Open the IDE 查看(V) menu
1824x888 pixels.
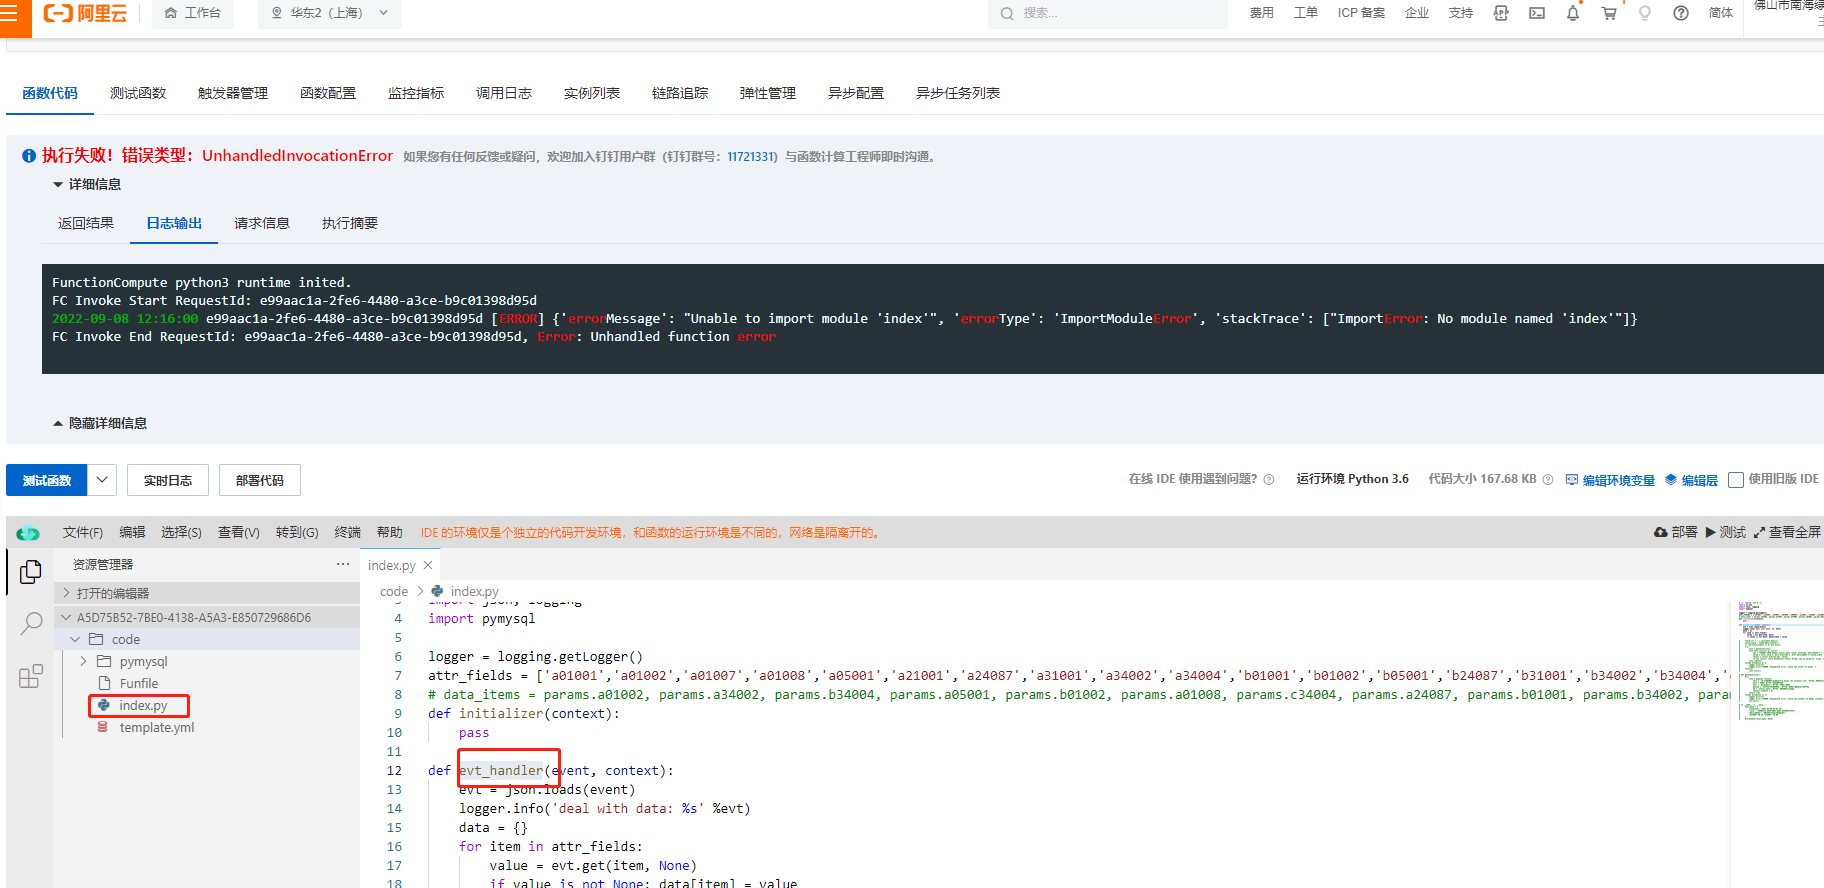(239, 532)
